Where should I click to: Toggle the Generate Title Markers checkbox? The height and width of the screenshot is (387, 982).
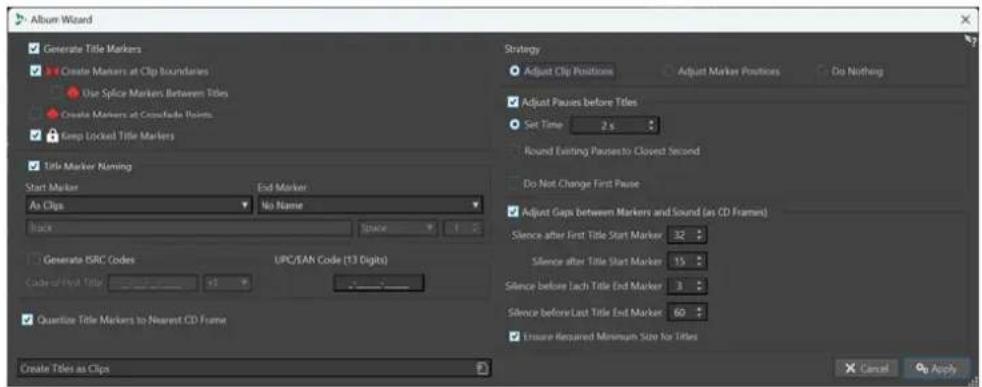tap(34, 48)
